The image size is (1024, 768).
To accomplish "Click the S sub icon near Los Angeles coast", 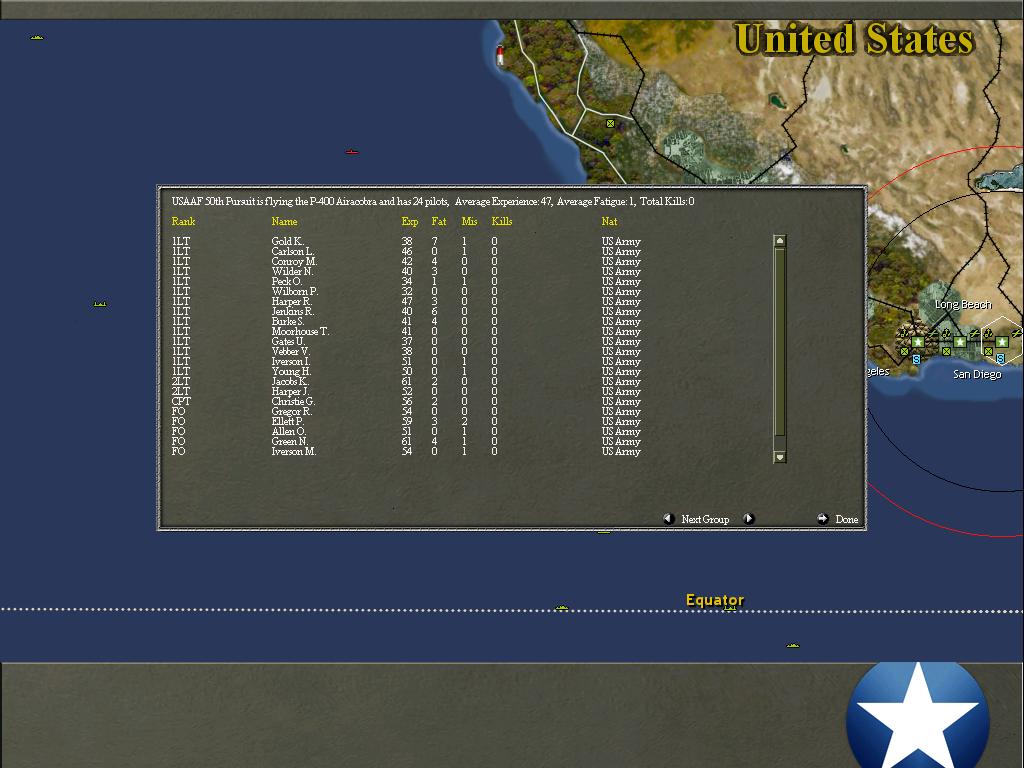I will tap(916, 359).
